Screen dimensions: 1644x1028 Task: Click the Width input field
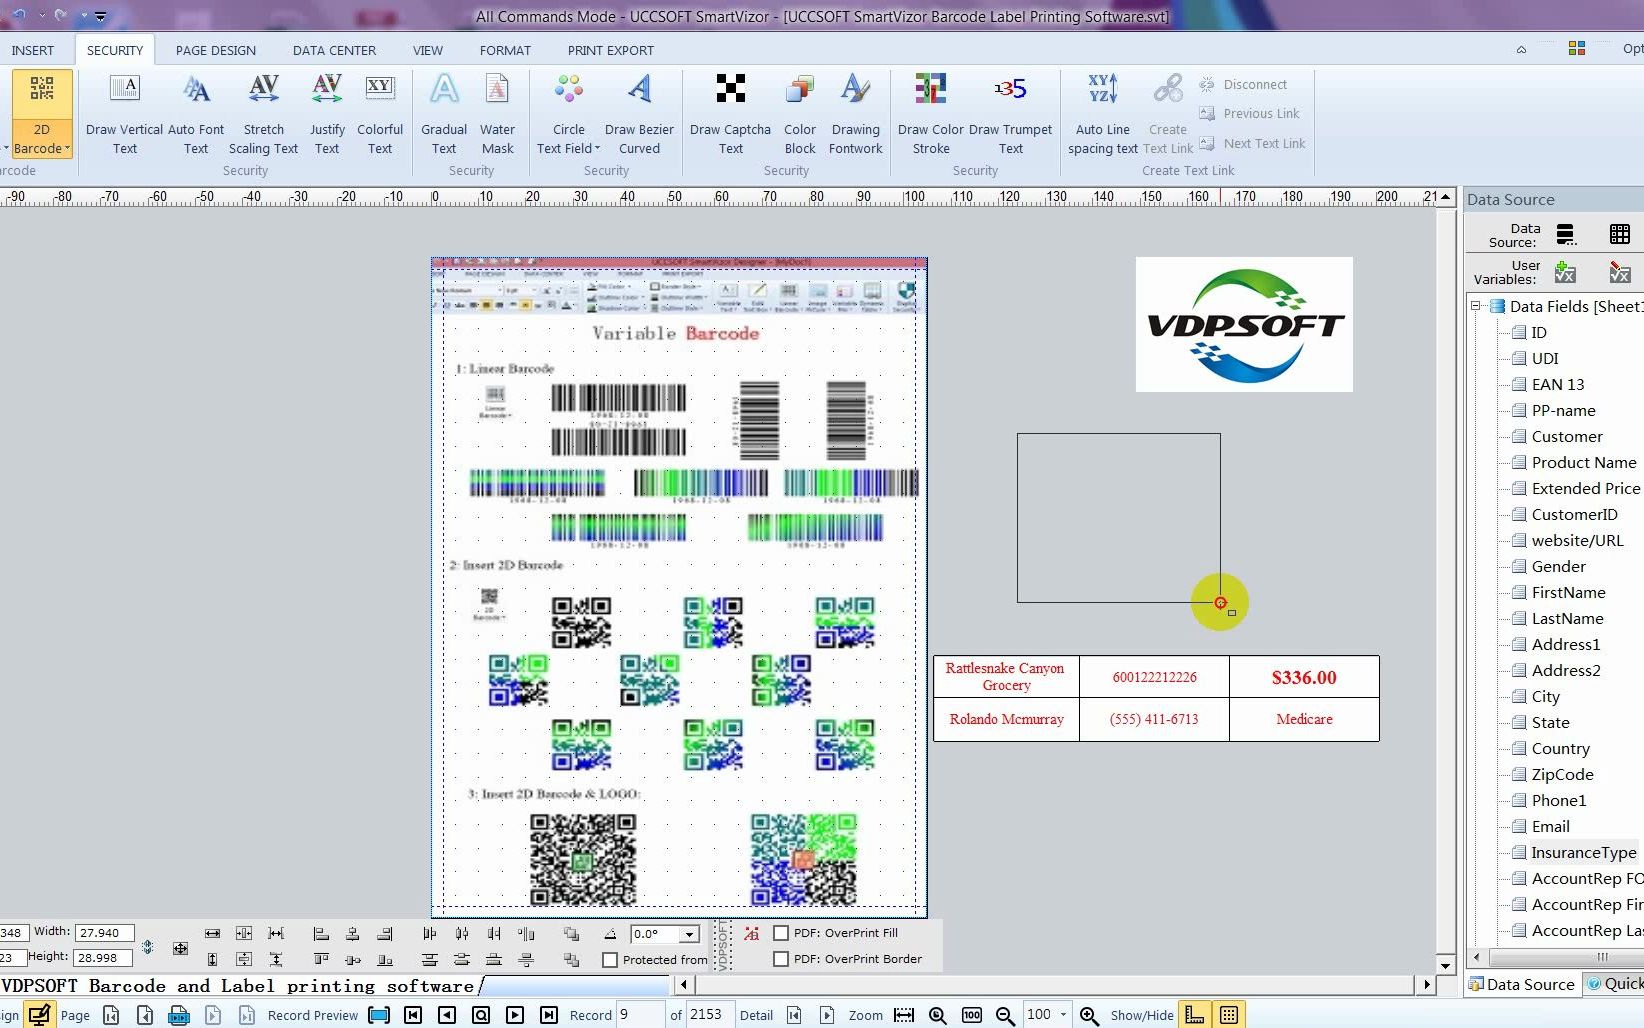104,932
